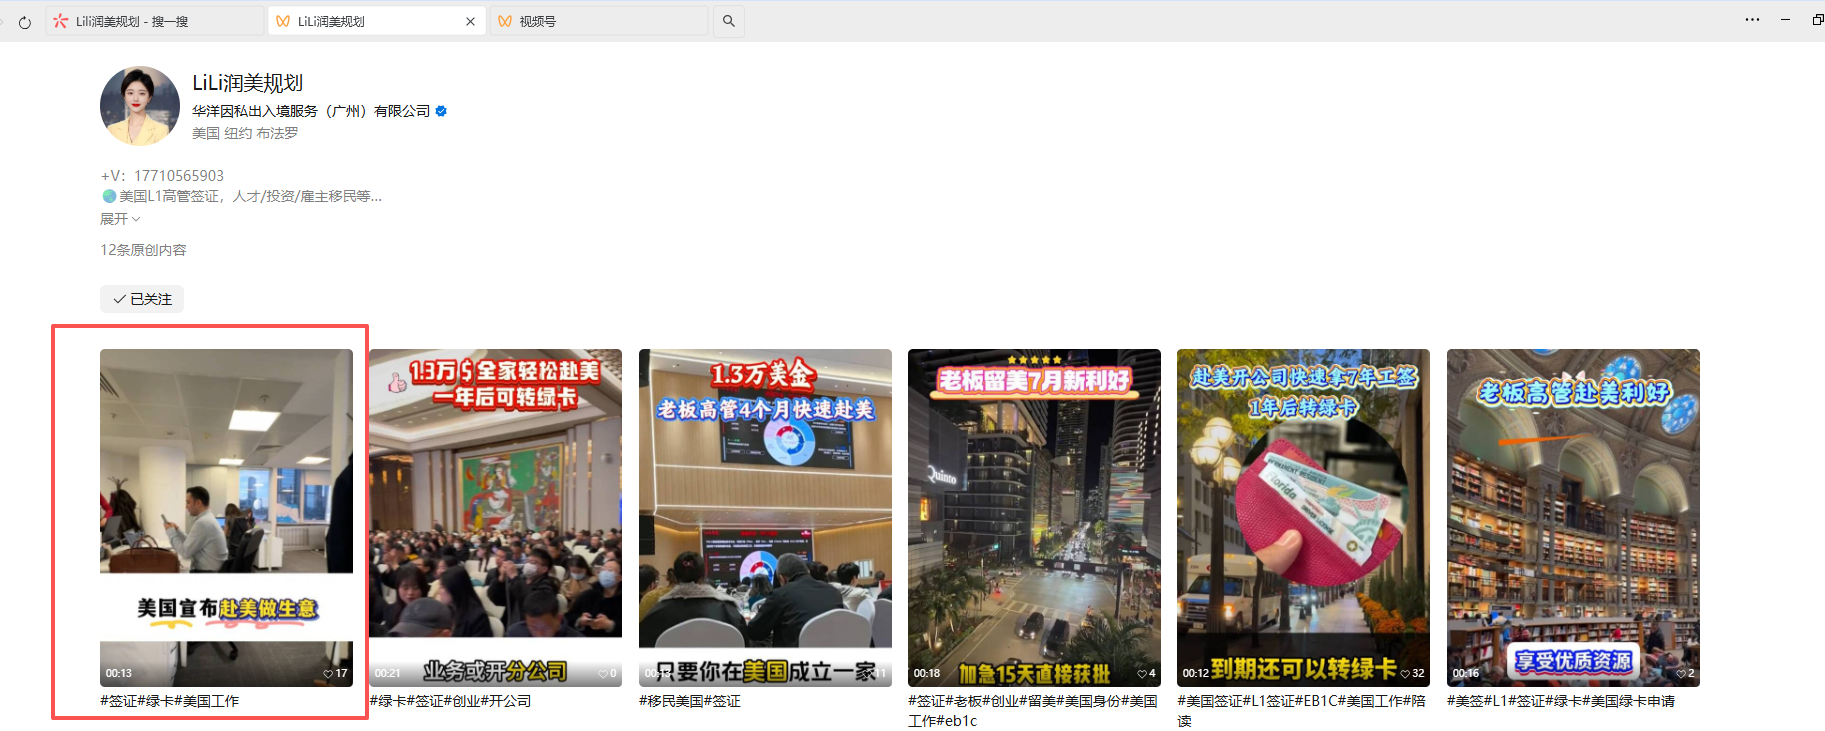Open the three-dot more options menu

[1752, 20]
